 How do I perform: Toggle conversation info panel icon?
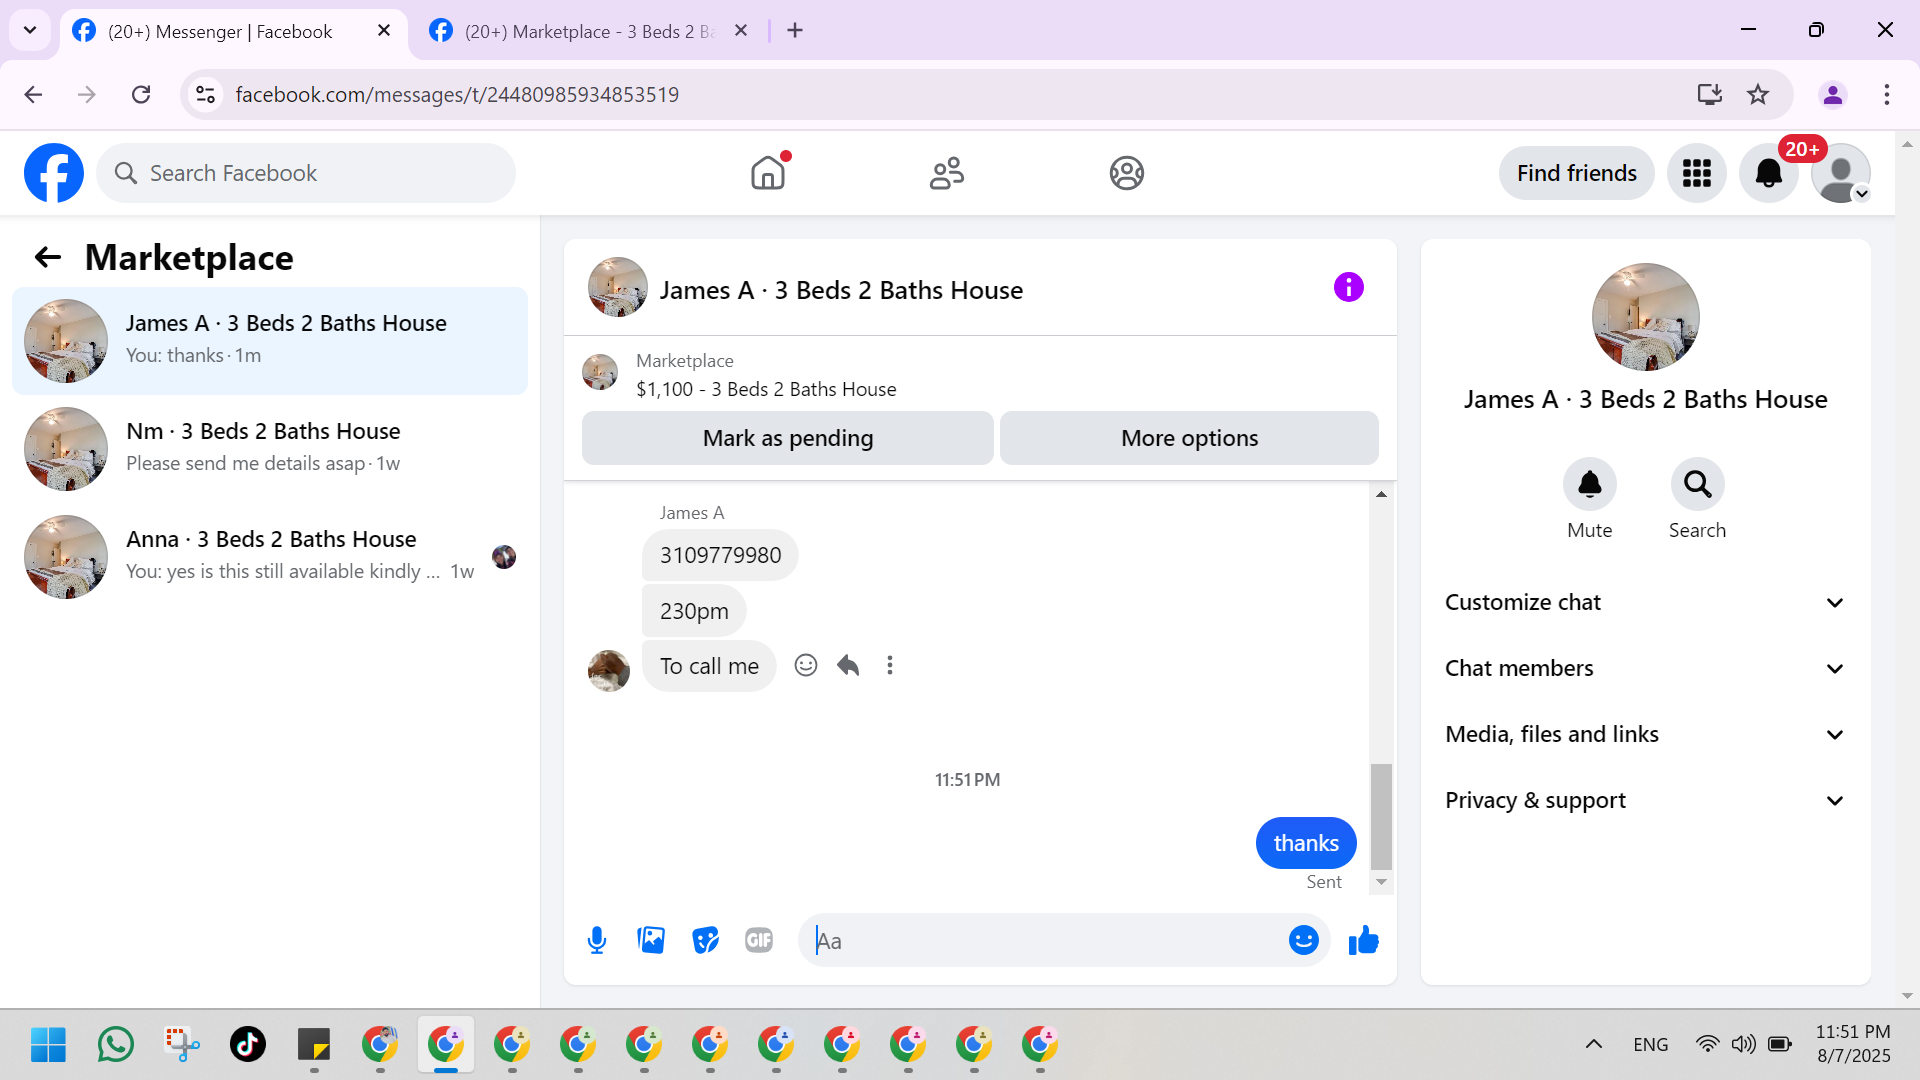[1348, 288]
